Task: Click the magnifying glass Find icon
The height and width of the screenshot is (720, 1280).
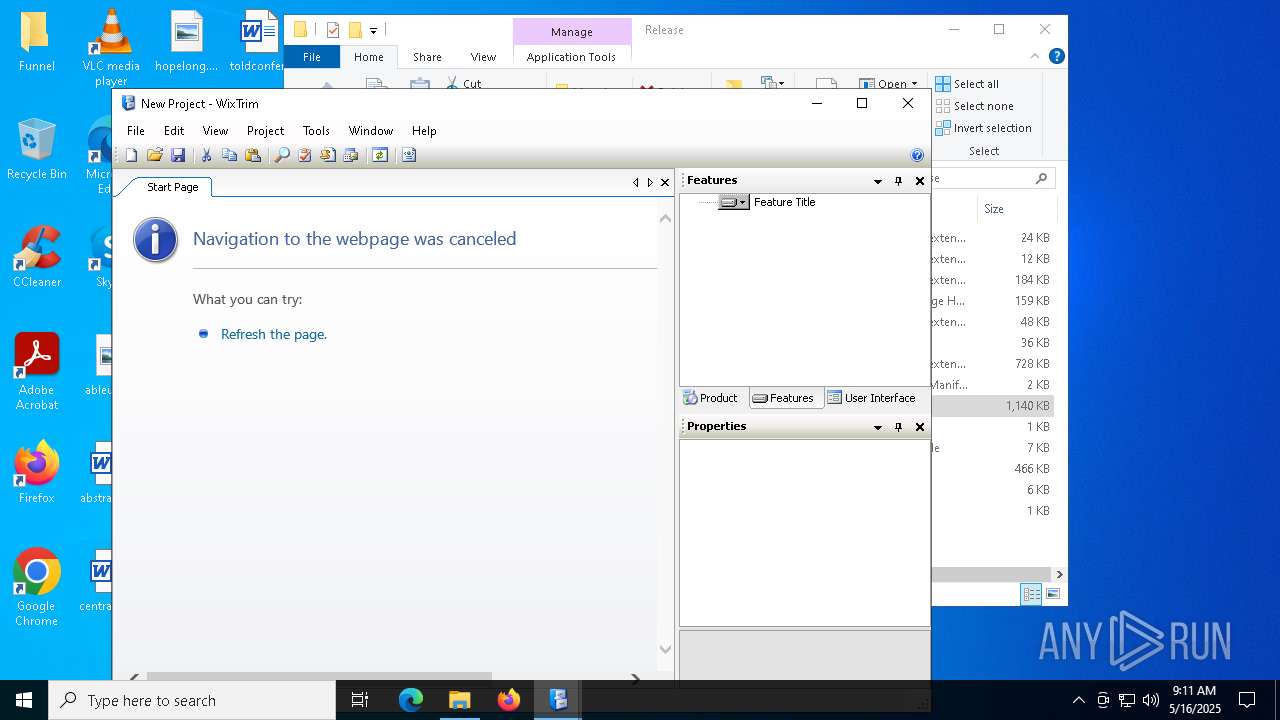Action: 282,155
